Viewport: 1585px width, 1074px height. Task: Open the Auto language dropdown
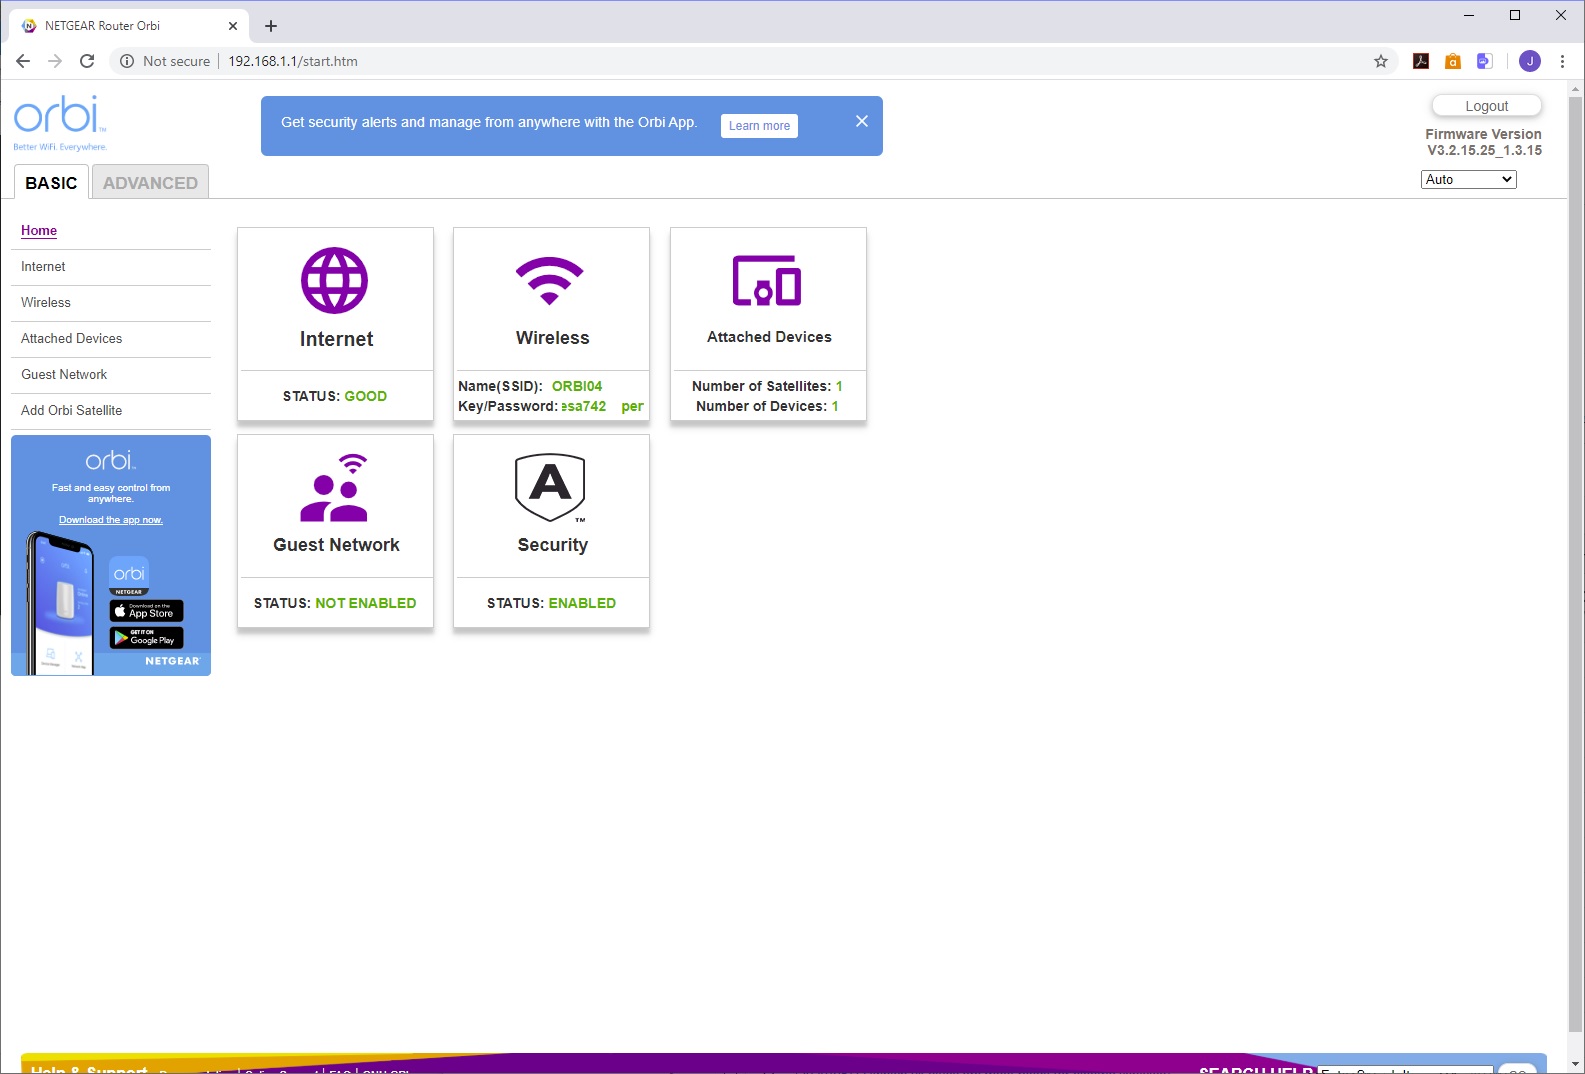[x=1468, y=179]
